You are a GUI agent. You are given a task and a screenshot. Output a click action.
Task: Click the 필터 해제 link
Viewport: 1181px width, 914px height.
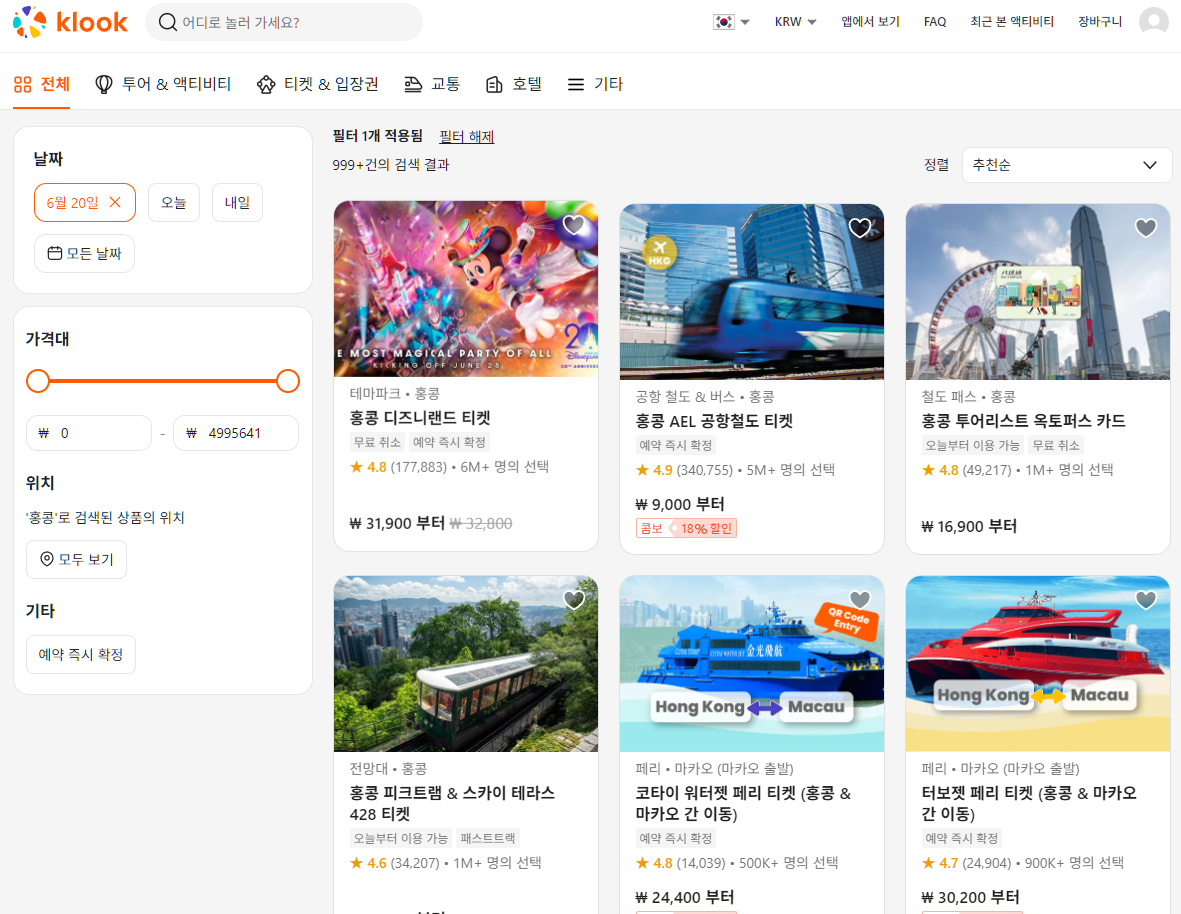coord(467,136)
